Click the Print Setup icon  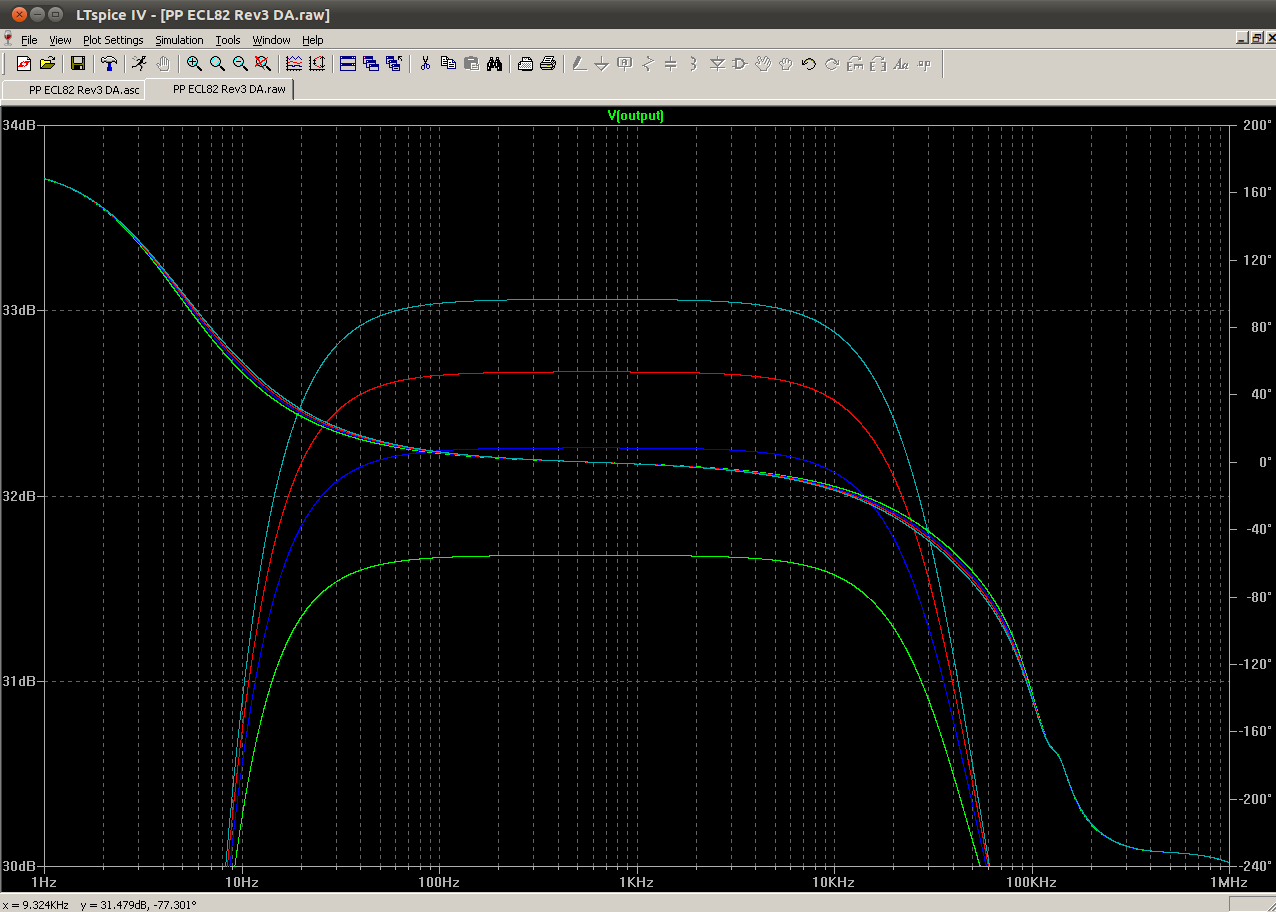pyautogui.click(x=525, y=64)
